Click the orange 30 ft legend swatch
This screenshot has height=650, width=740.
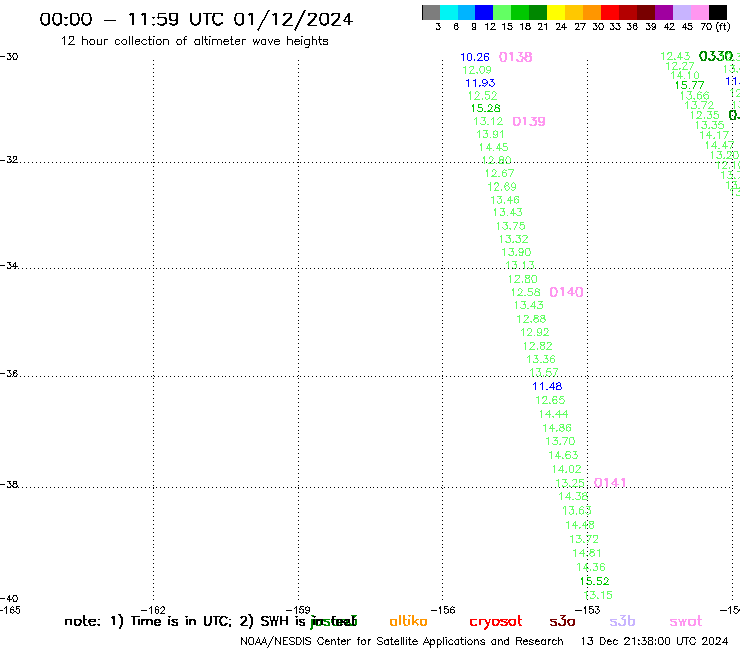[x=592, y=12]
